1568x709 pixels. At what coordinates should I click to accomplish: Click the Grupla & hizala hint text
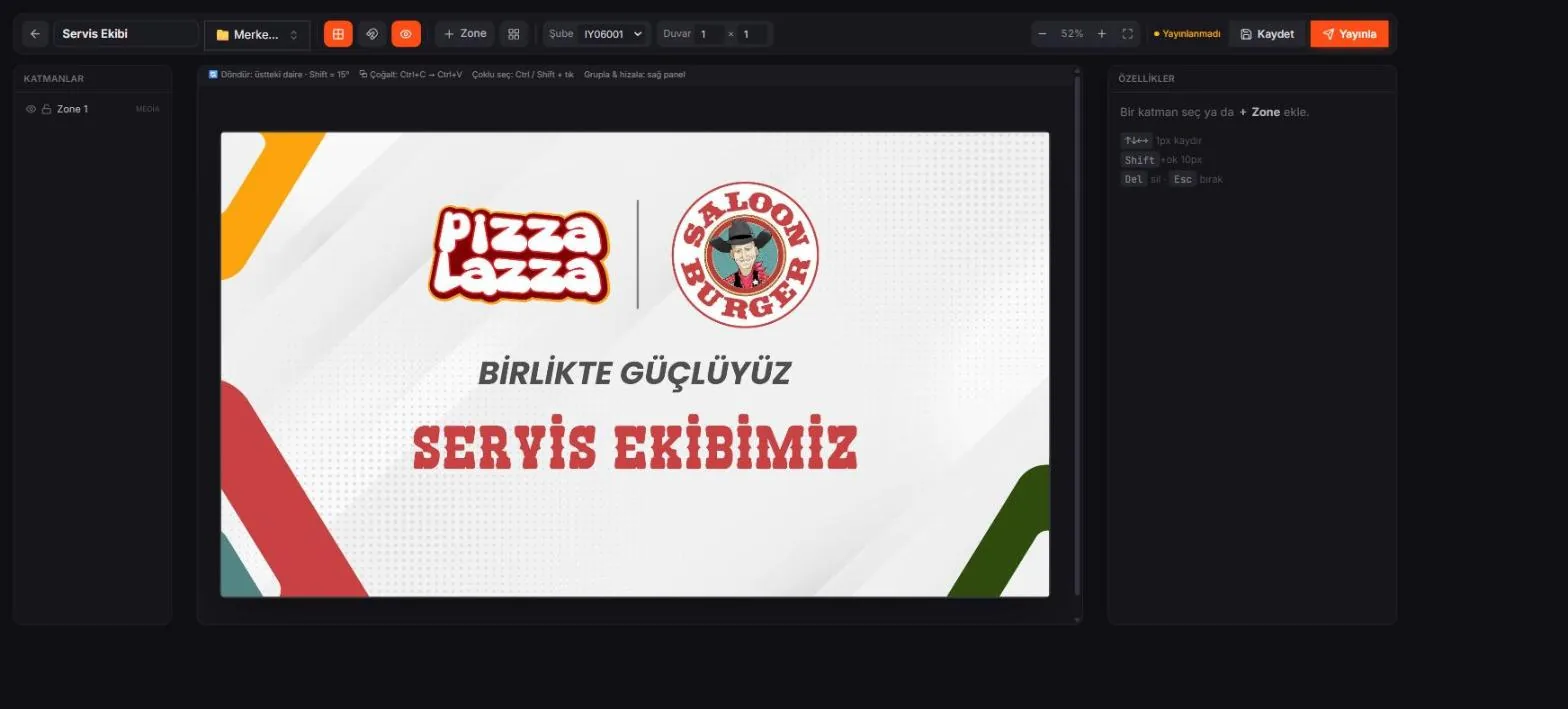[x=635, y=75]
